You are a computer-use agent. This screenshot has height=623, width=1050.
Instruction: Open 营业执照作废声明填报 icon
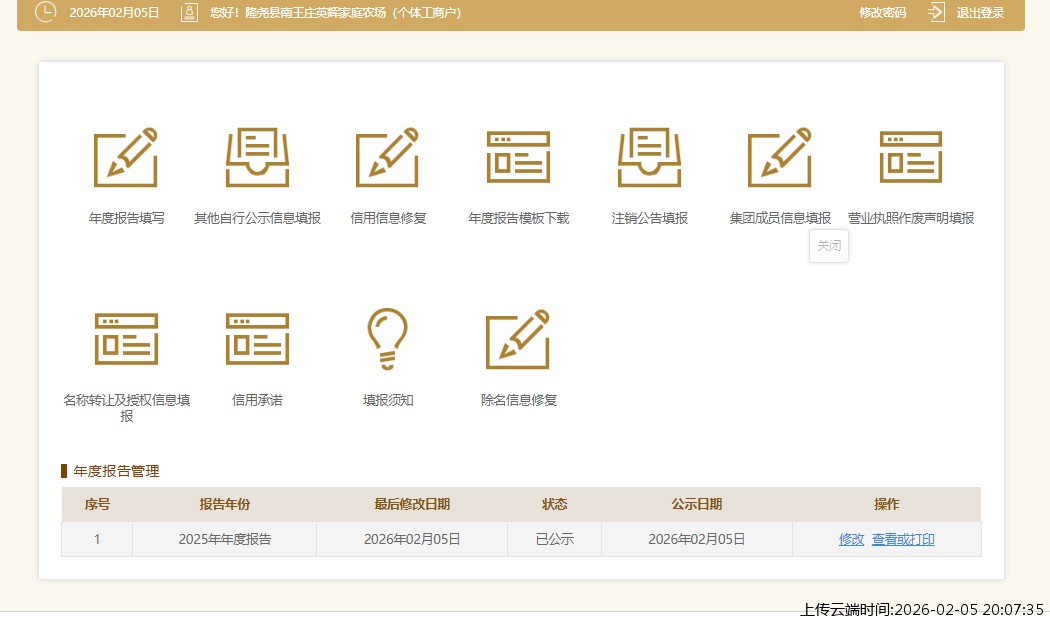click(x=911, y=157)
